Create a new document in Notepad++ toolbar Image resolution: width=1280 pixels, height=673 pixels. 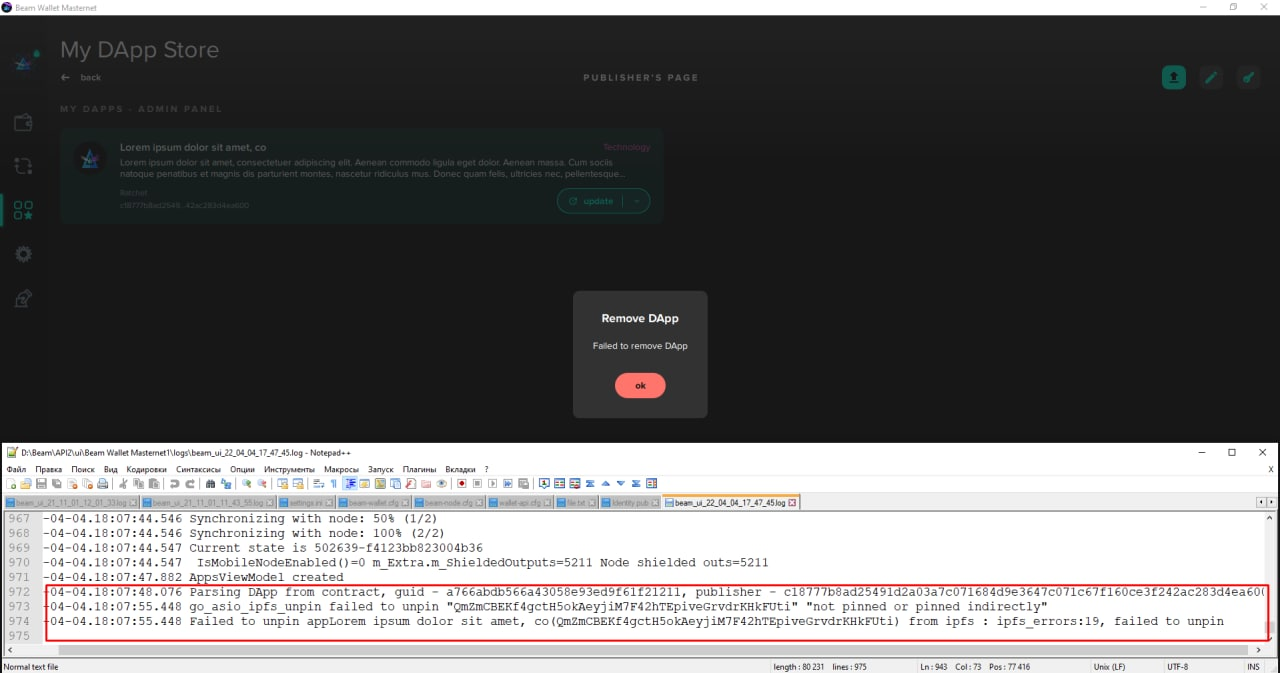[x=10, y=483]
